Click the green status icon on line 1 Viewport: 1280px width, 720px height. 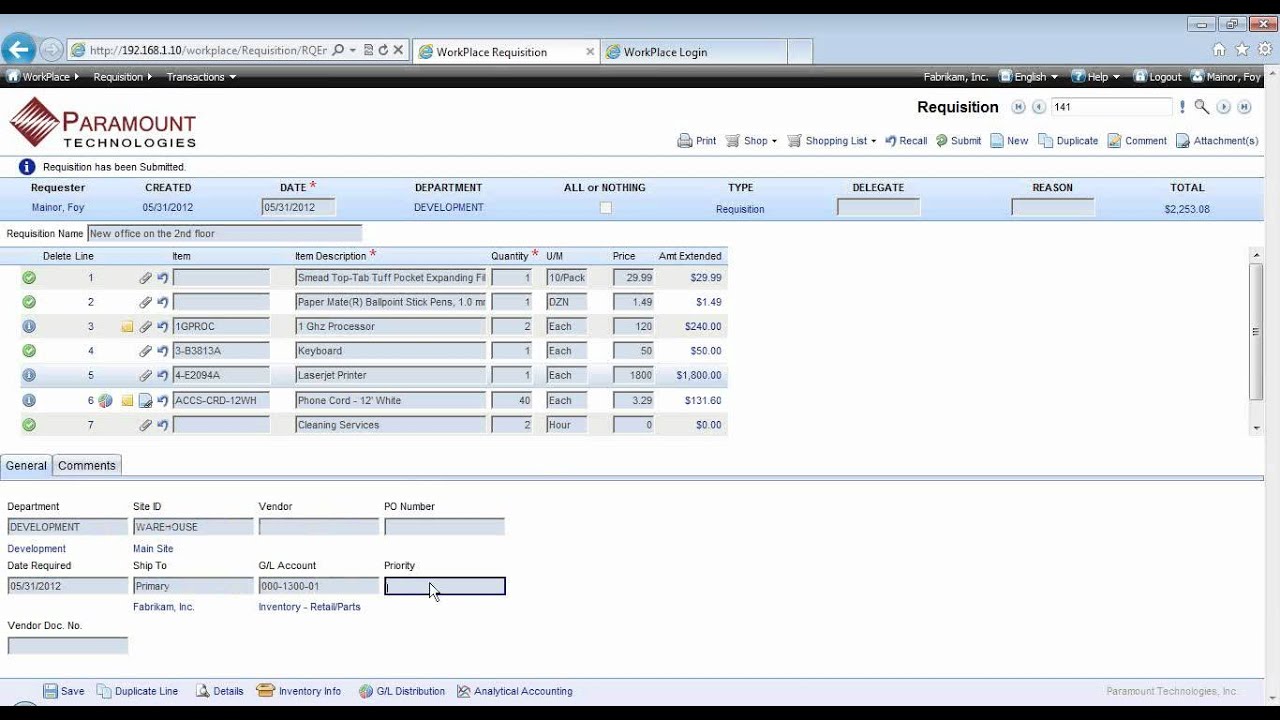(x=29, y=278)
